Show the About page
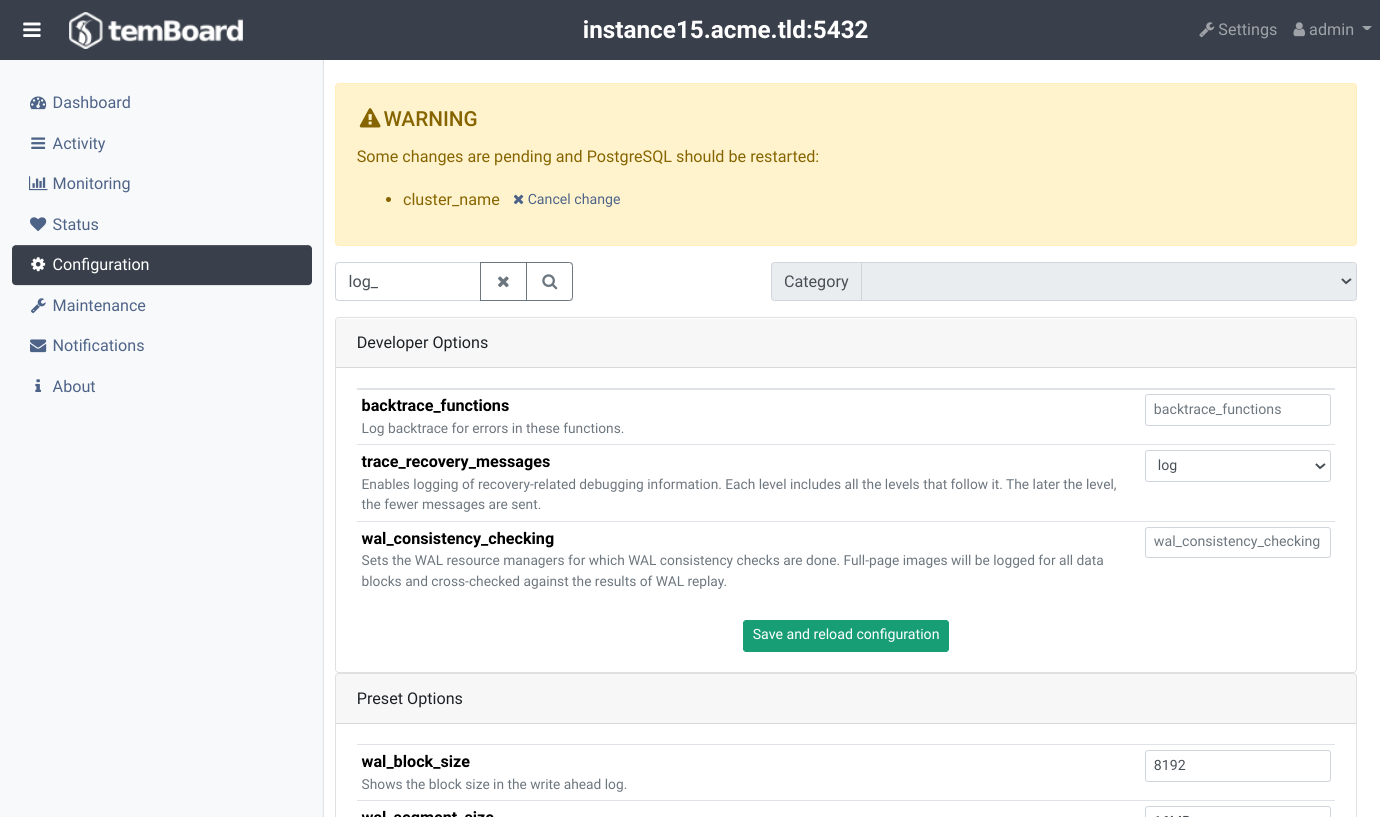Screen dimensions: 1380x817 click(64, 387)
